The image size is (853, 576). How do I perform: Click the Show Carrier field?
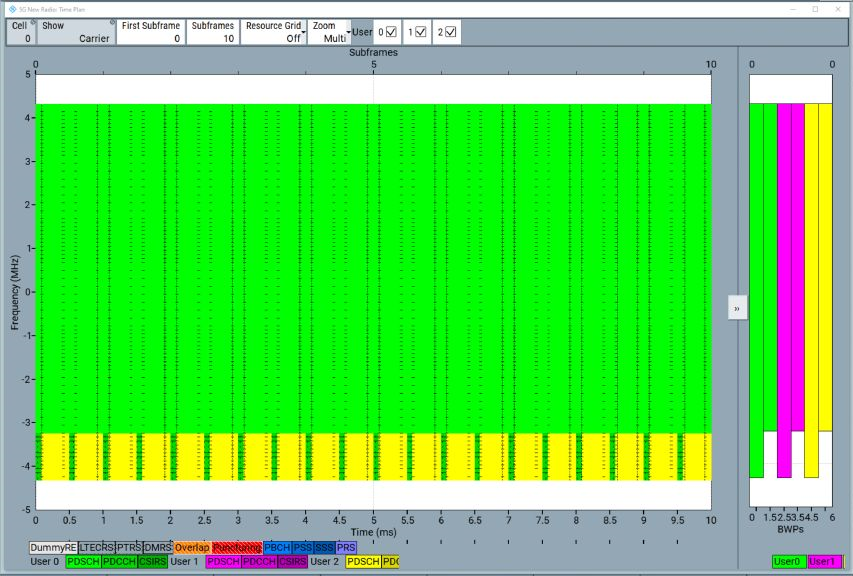(76, 32)
